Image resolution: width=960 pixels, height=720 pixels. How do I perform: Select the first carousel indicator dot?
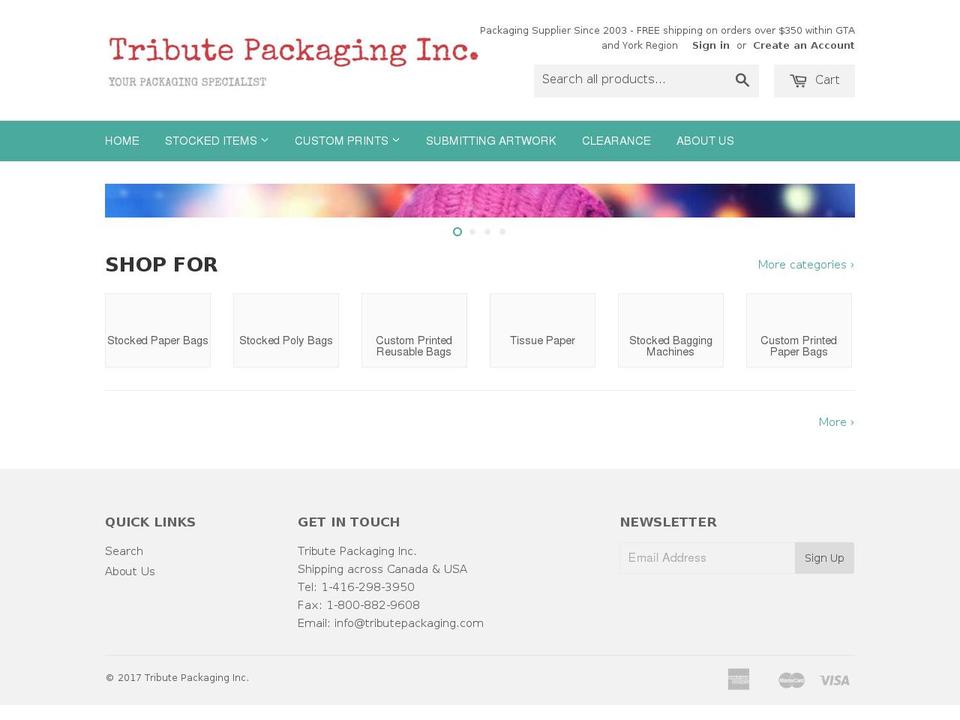coord(457,231)
